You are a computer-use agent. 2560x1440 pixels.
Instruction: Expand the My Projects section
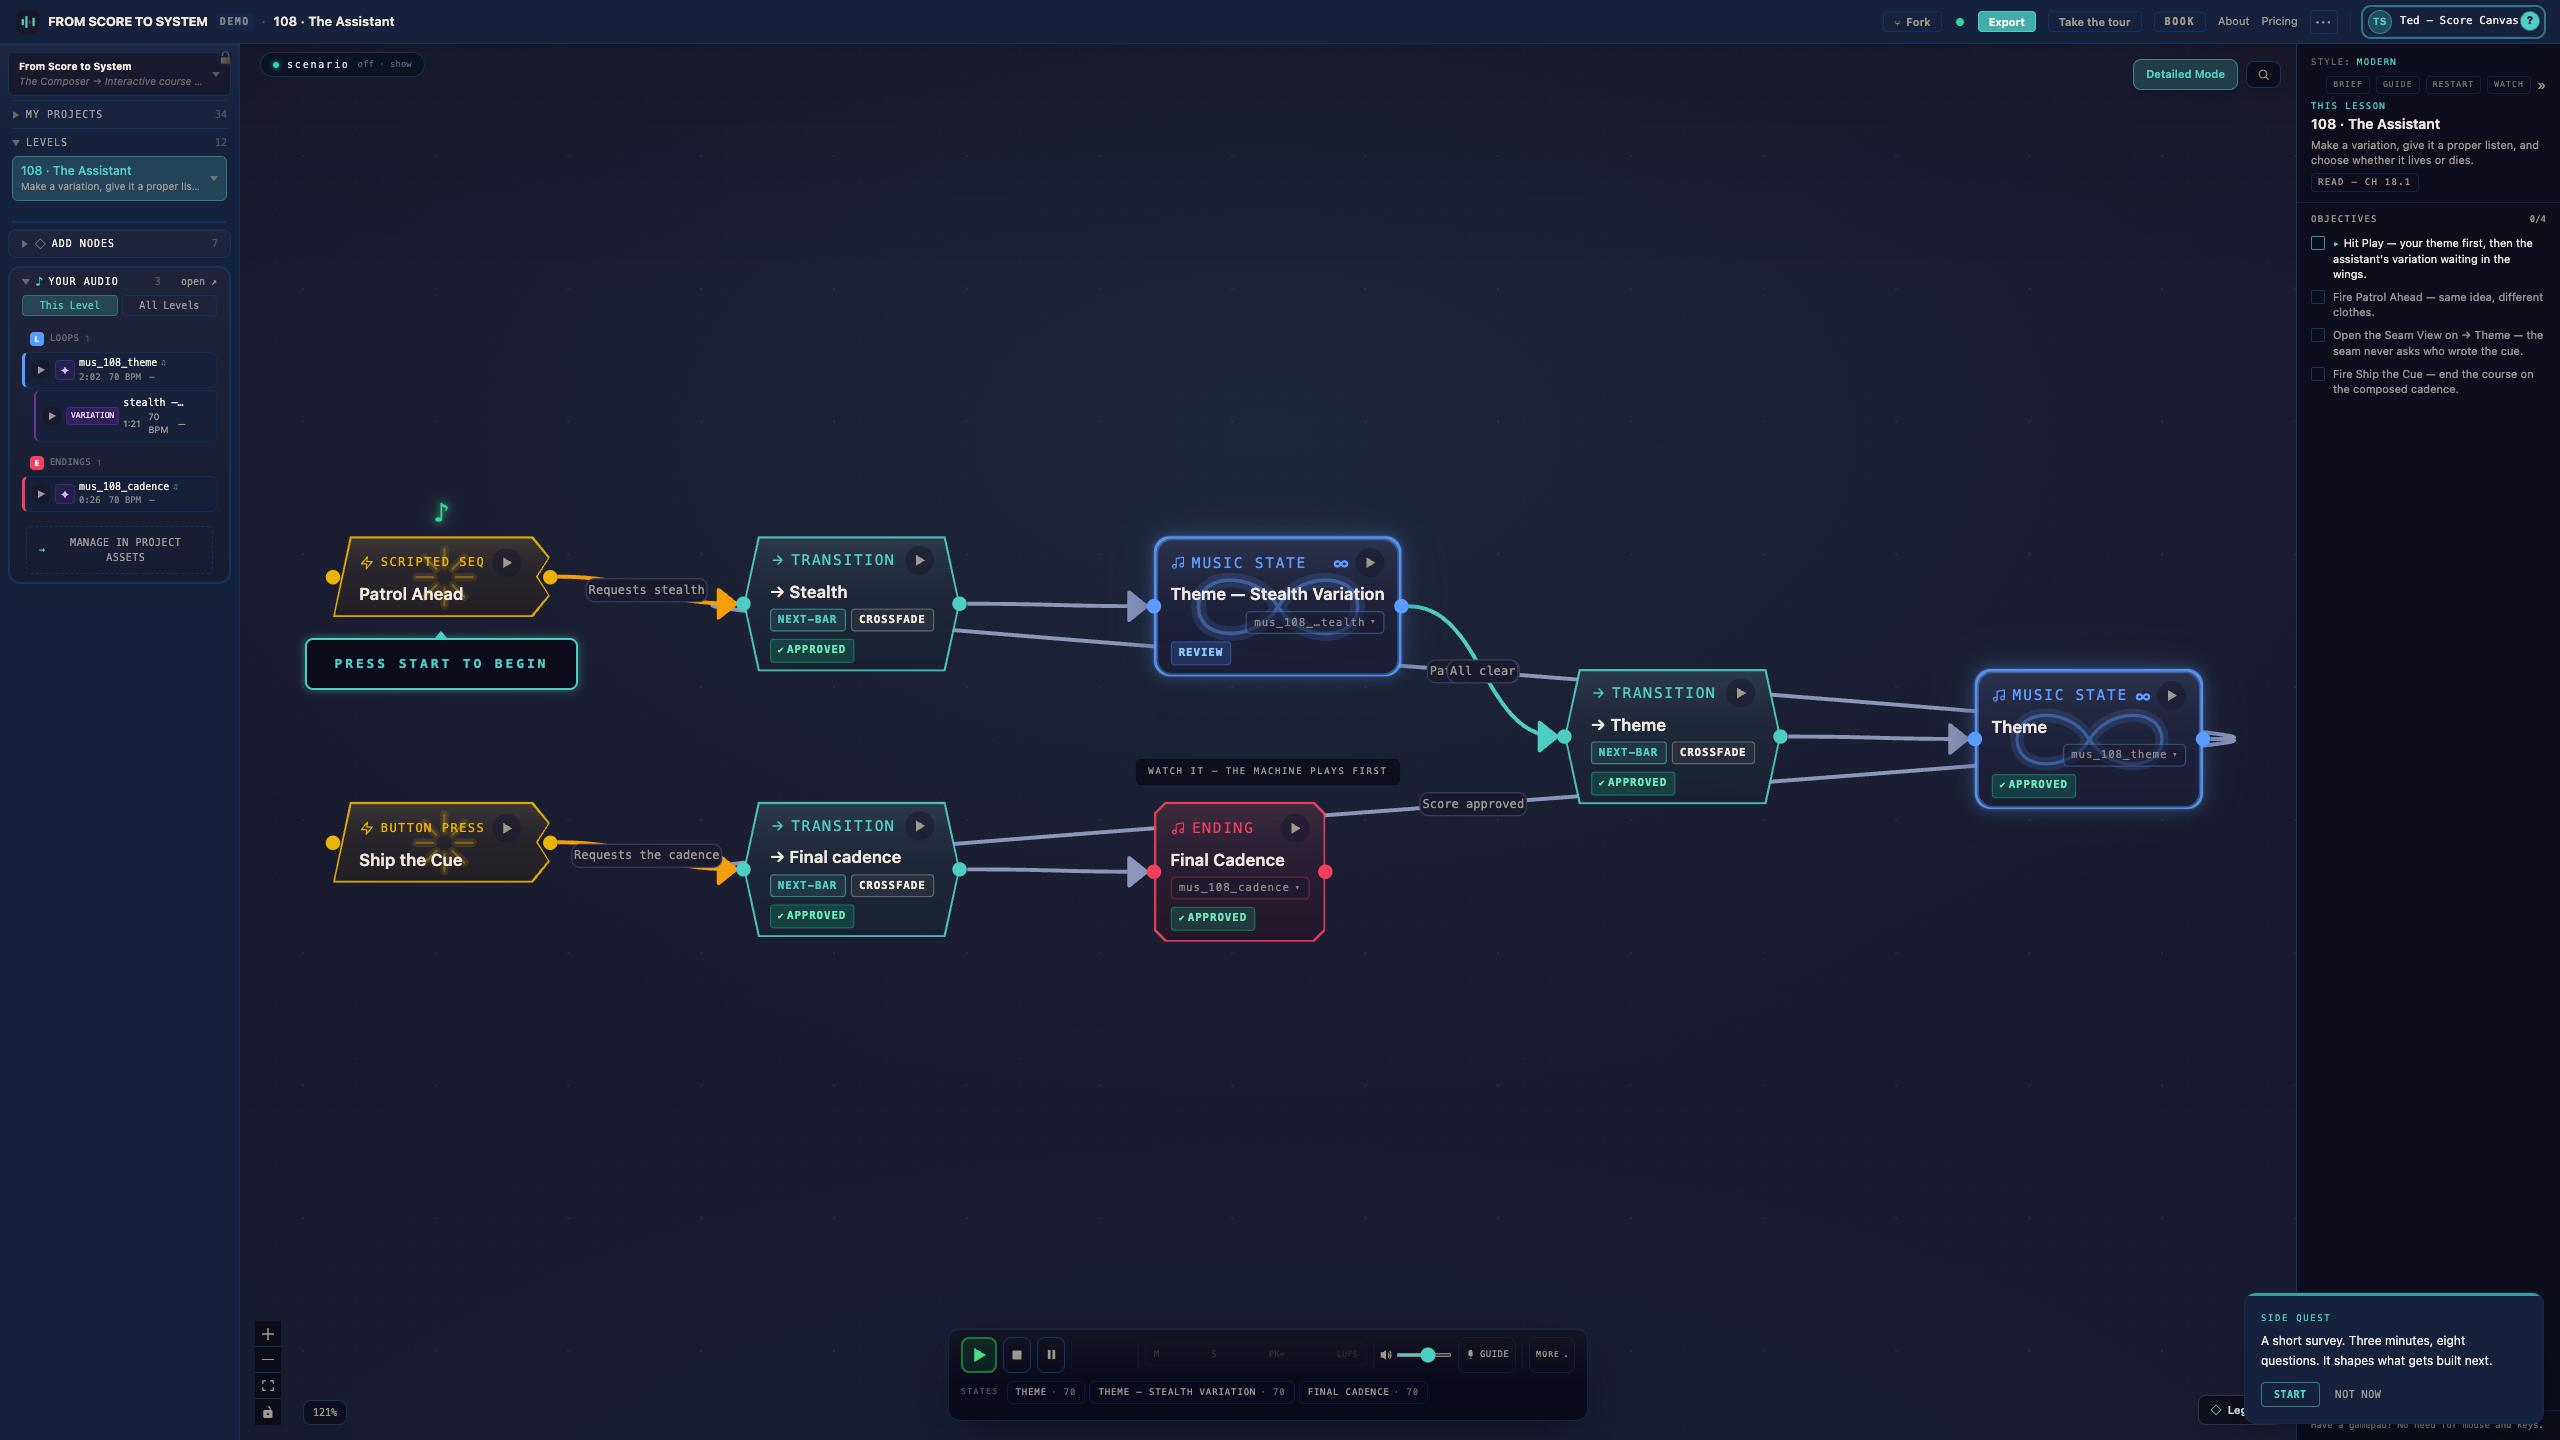pyautogui.click(x=119, y=114)
